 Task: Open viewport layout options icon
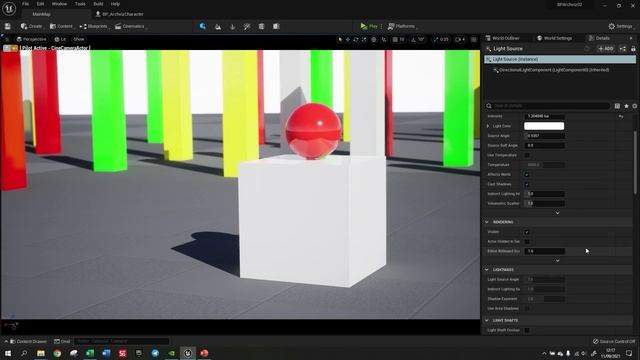[473, 39]
